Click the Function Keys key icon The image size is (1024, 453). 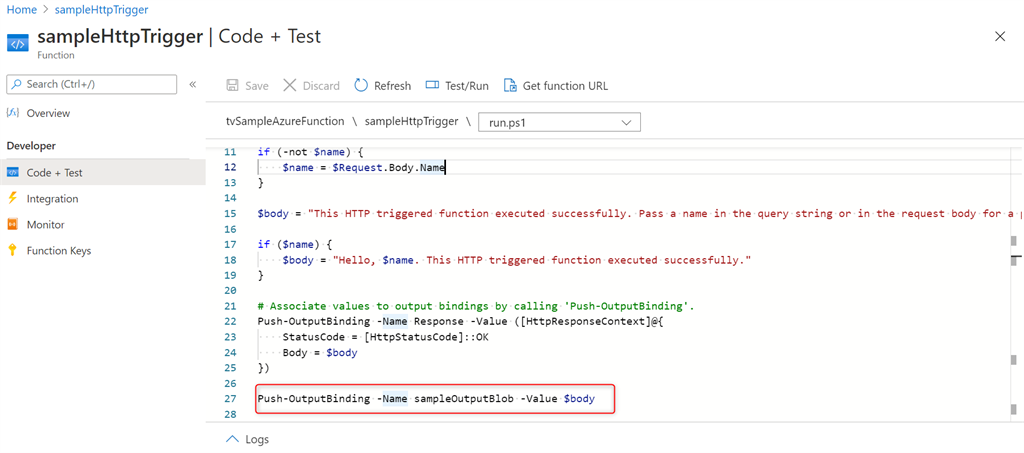(12, 251)
